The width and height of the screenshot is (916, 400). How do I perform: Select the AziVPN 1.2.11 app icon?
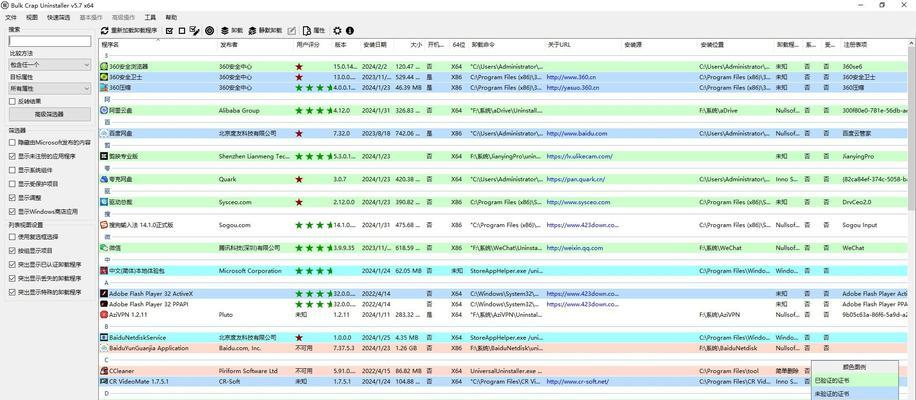pyautogui.click(x=104, y=315)
